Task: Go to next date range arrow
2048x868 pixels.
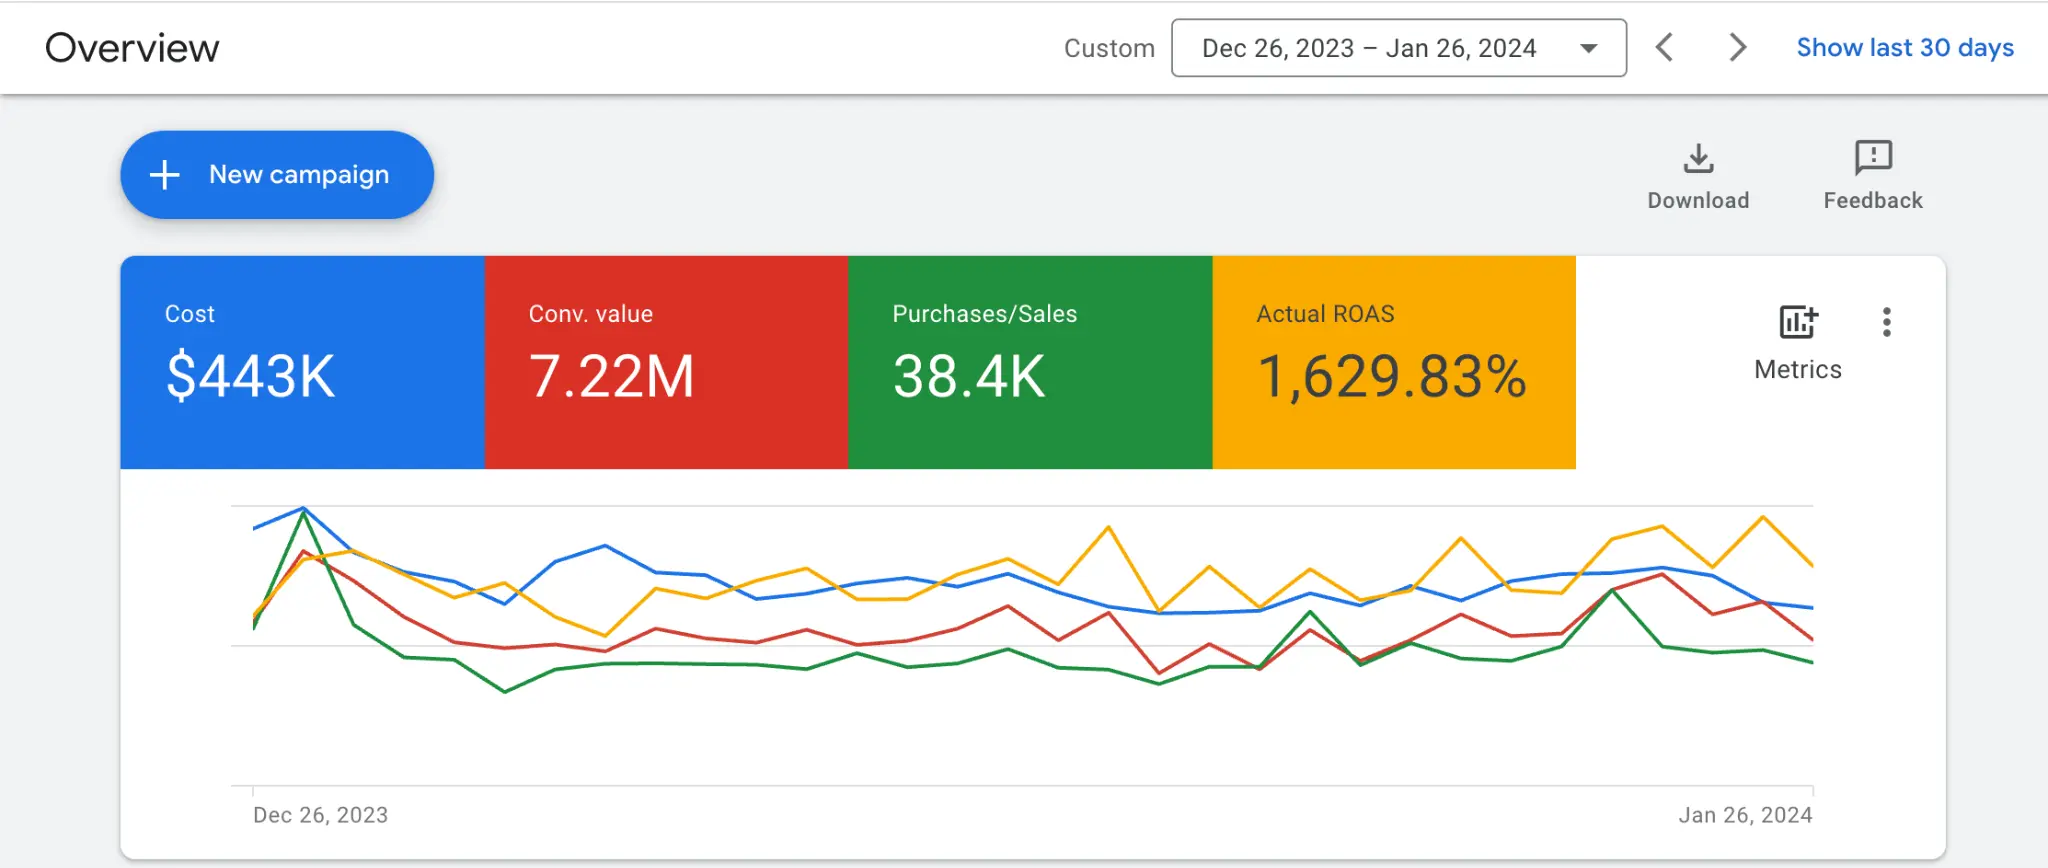Action: click(x=1738, y=47)
